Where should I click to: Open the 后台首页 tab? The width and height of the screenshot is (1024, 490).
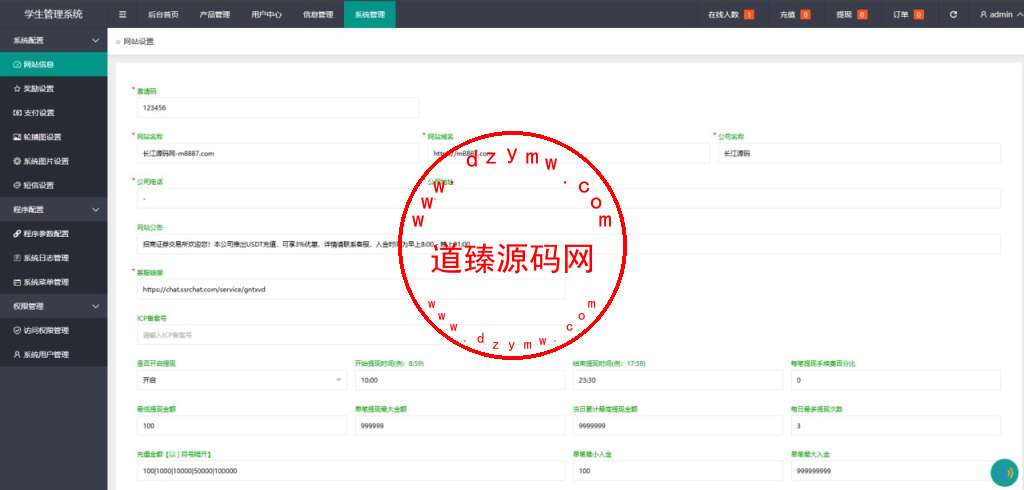coord(163,14)
